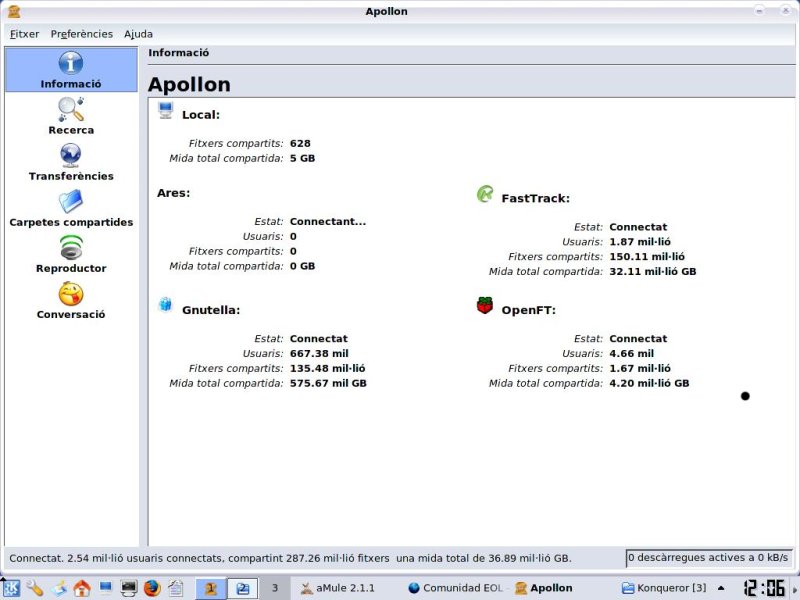Open the Conversació chat panel
The image size is (800, 600).
click(x=71, y=300)
